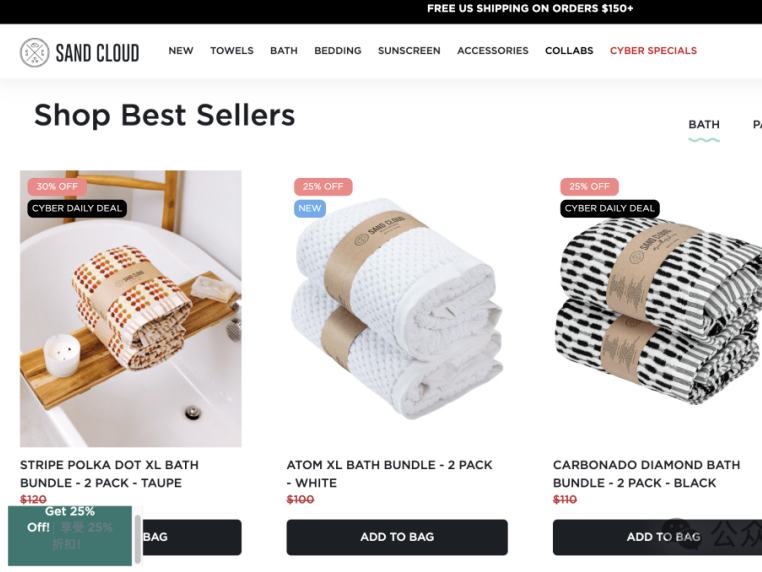Open Stripe Polka Dot XL Bath Bundle title
762x572 pixels.
coord(109,474)
